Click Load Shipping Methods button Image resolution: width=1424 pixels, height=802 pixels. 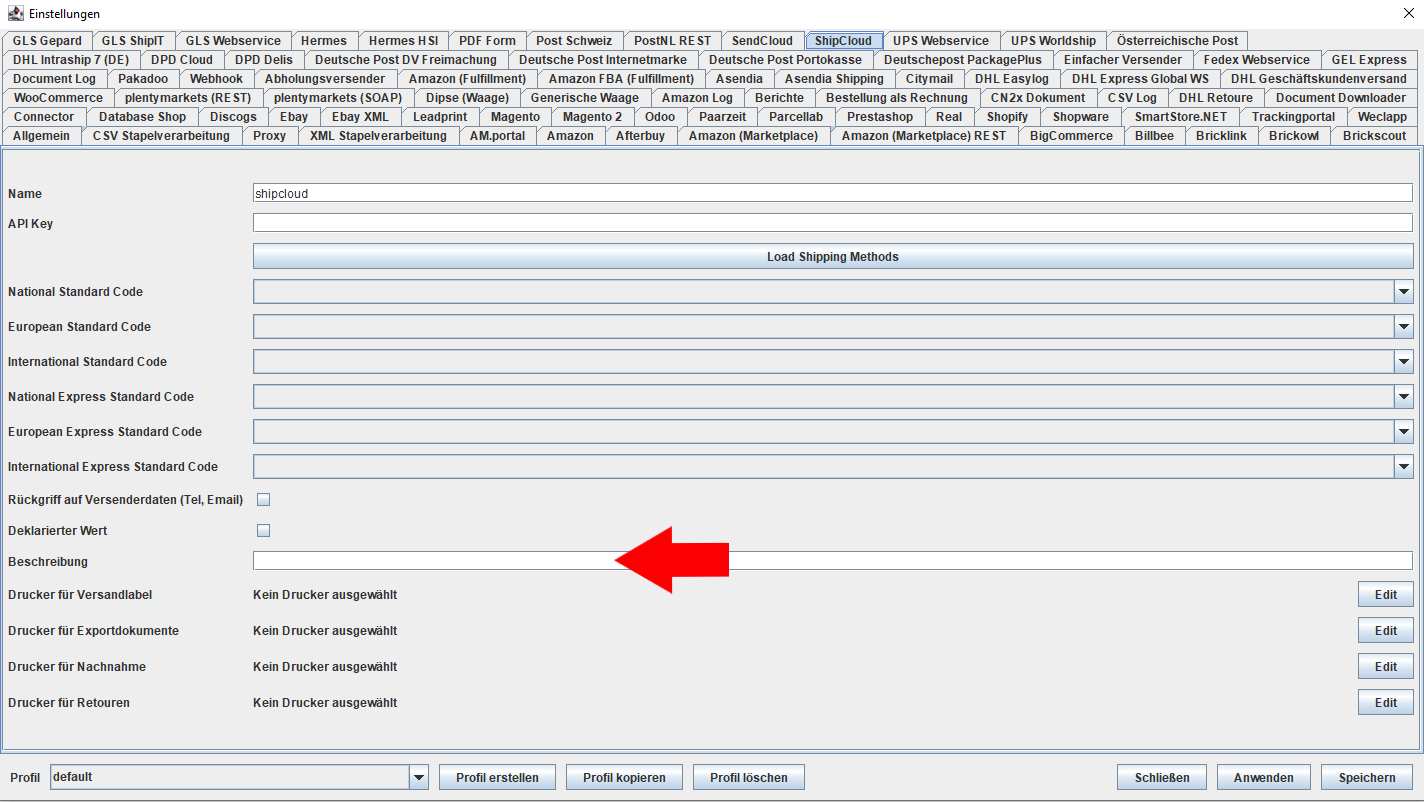833,257
